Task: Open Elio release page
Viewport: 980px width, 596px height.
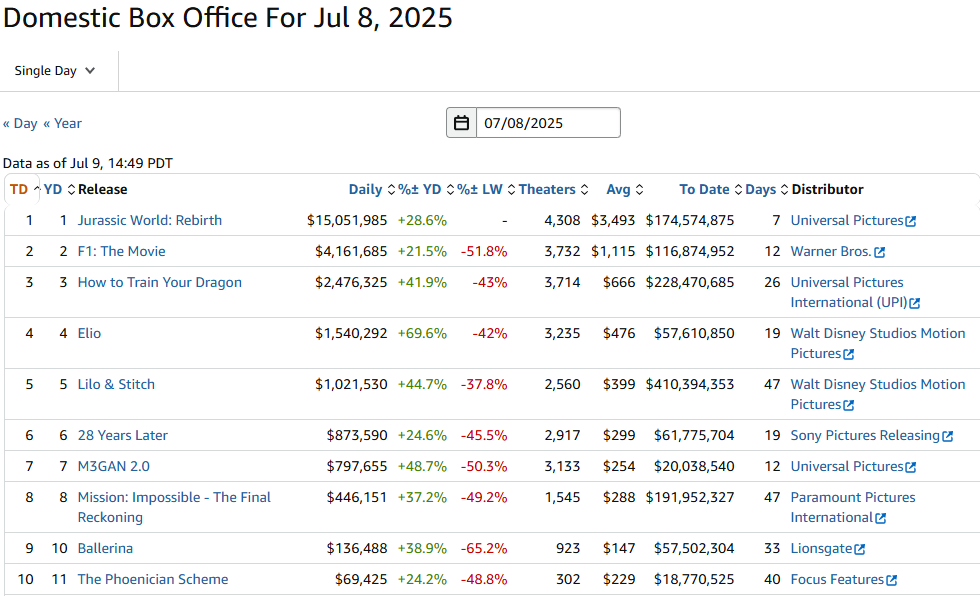Action: tap(89, 334)
